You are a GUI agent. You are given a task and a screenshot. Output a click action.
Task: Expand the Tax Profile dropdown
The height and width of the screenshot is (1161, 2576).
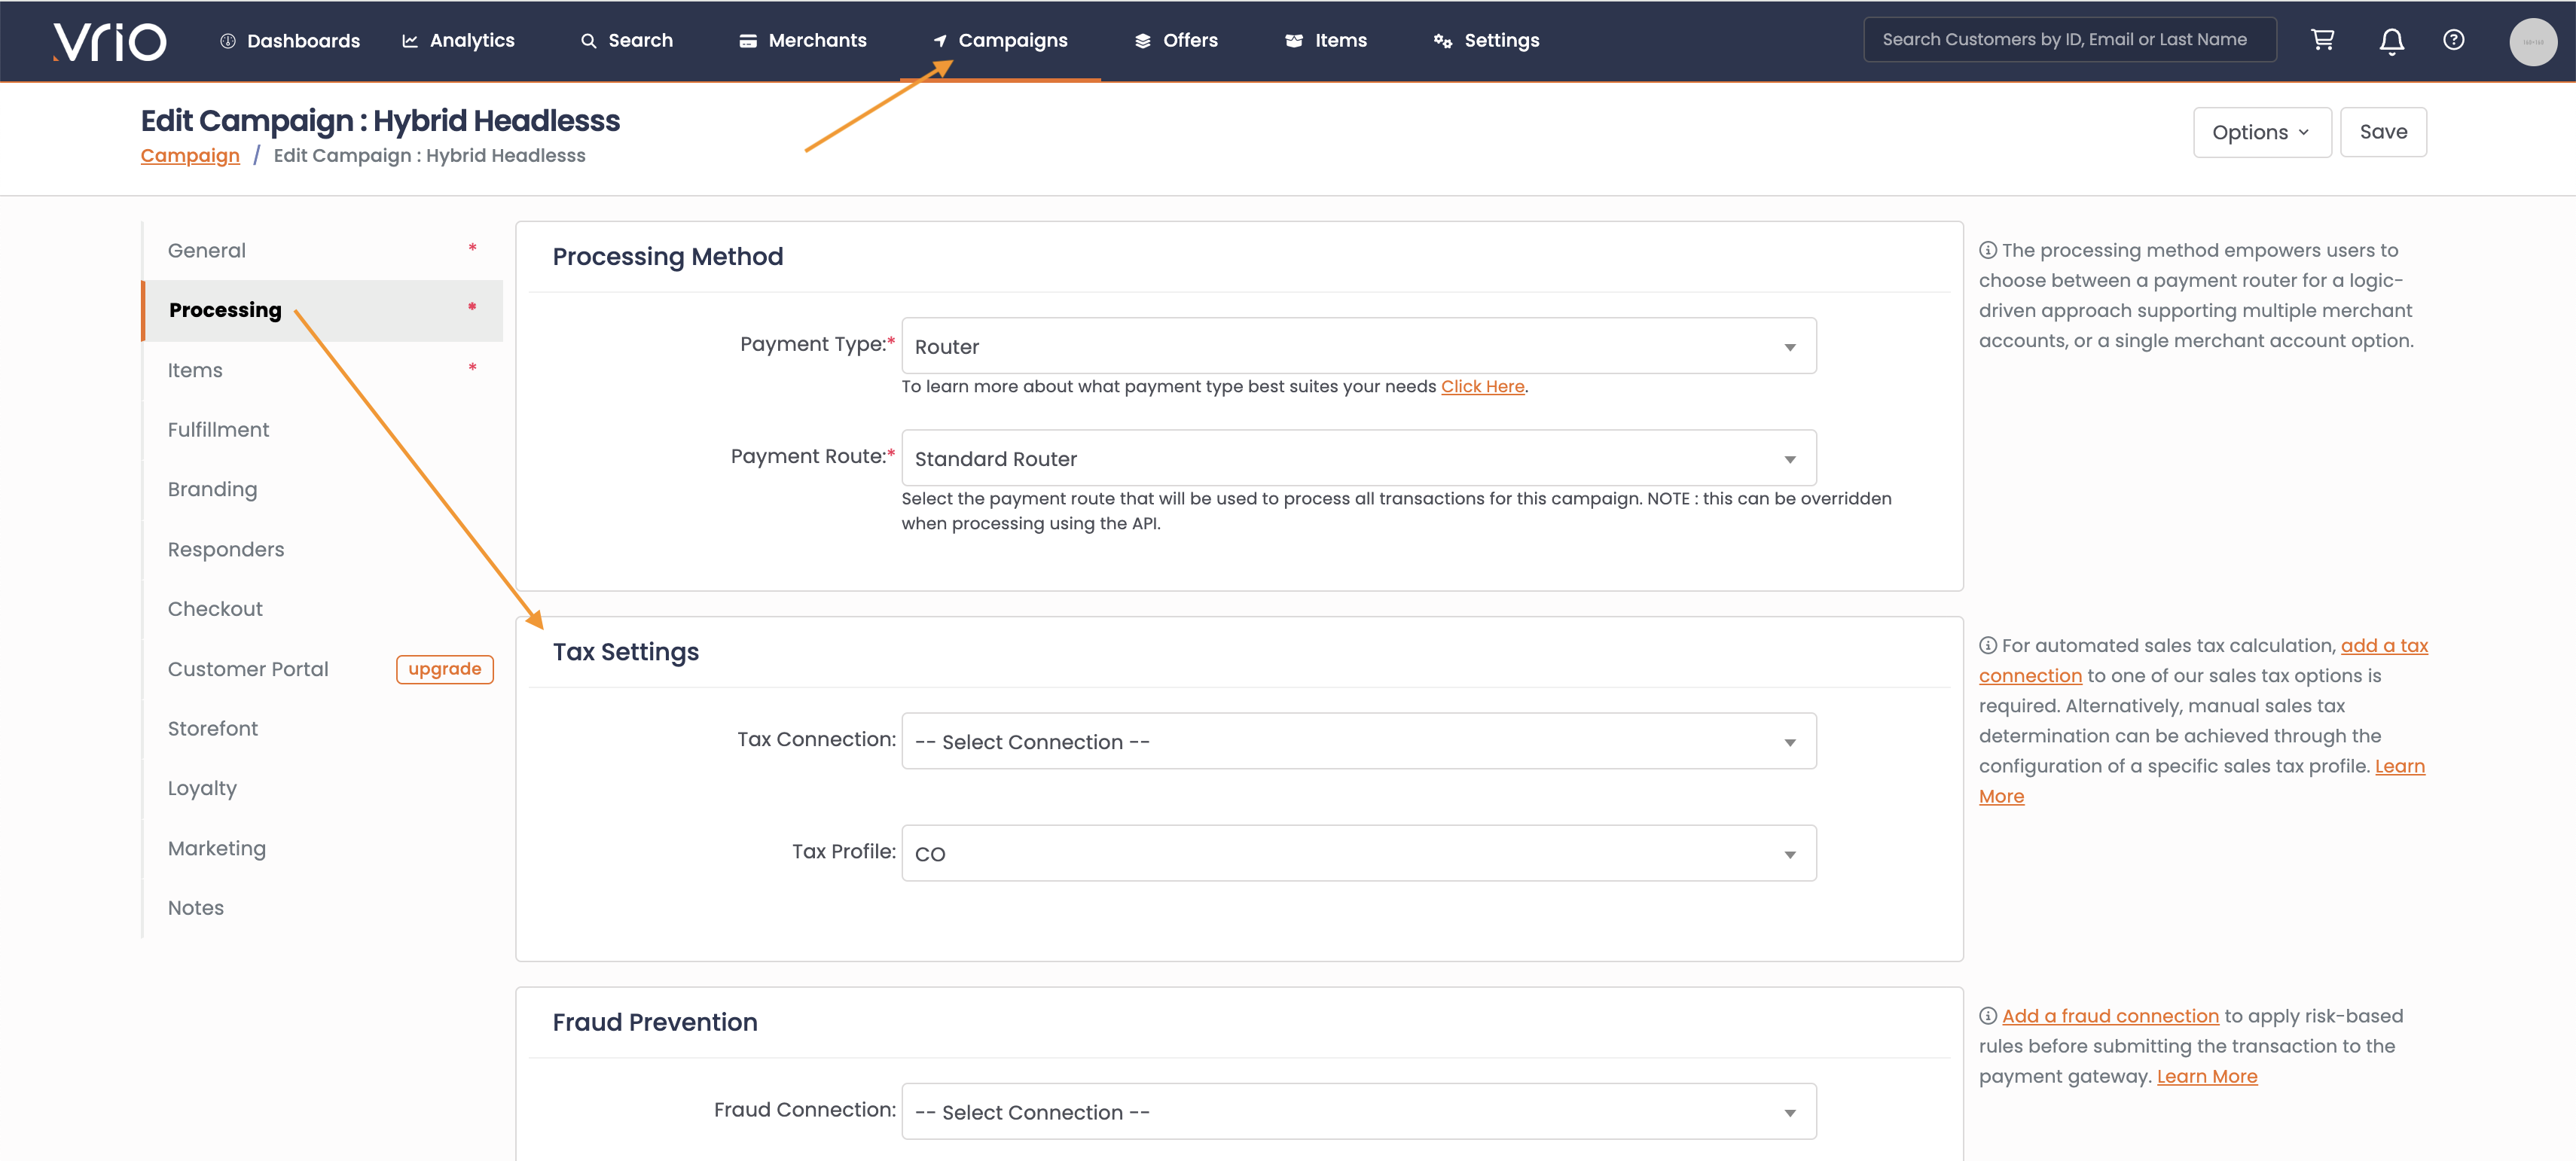click(x=1358, y=853)
